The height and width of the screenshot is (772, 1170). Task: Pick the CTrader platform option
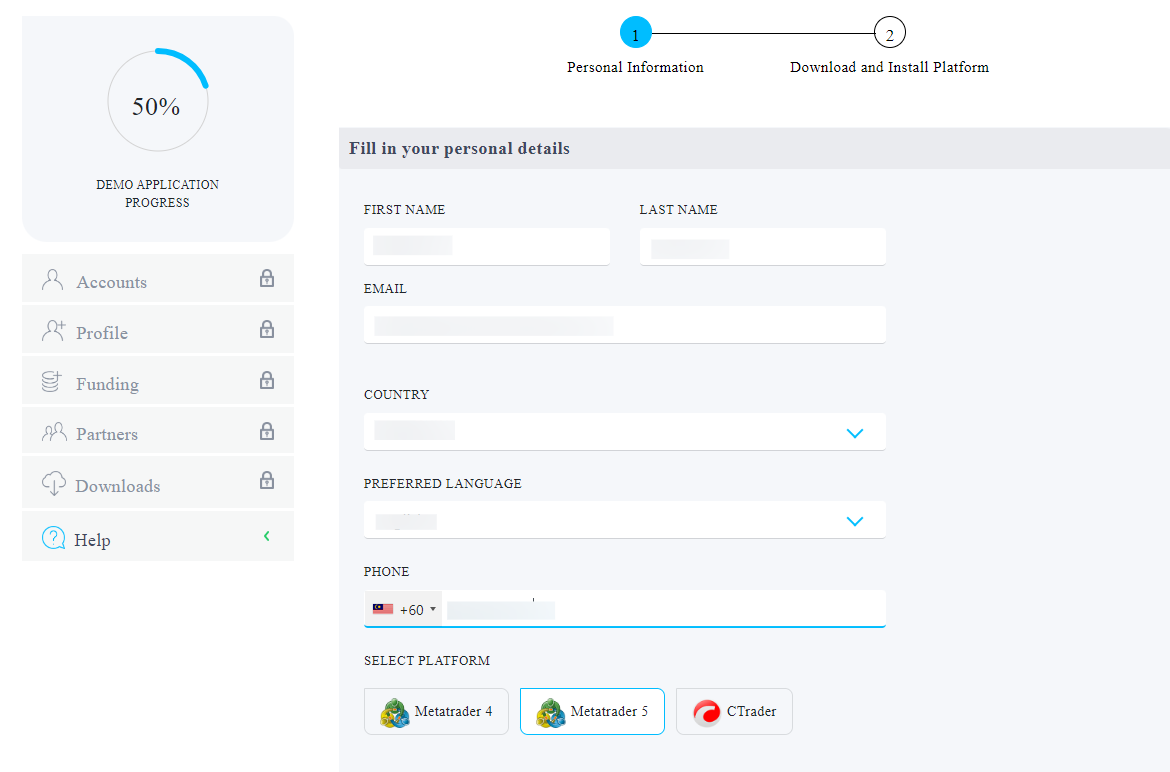[734, 712]
